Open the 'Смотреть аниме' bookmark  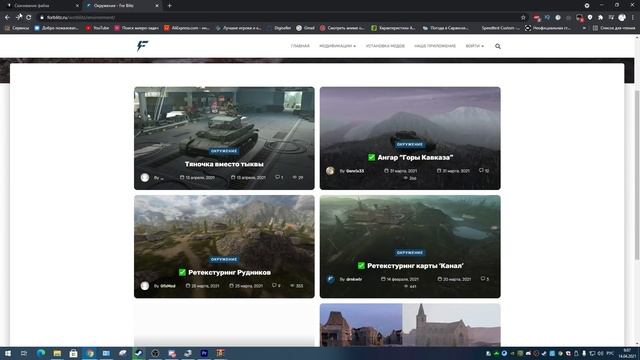[342, 28]
